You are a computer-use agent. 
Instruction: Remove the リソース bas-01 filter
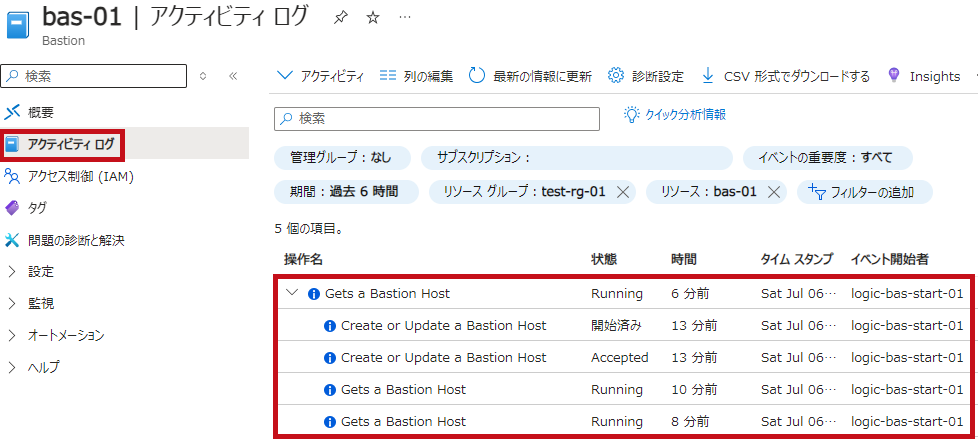pos(774,192)
